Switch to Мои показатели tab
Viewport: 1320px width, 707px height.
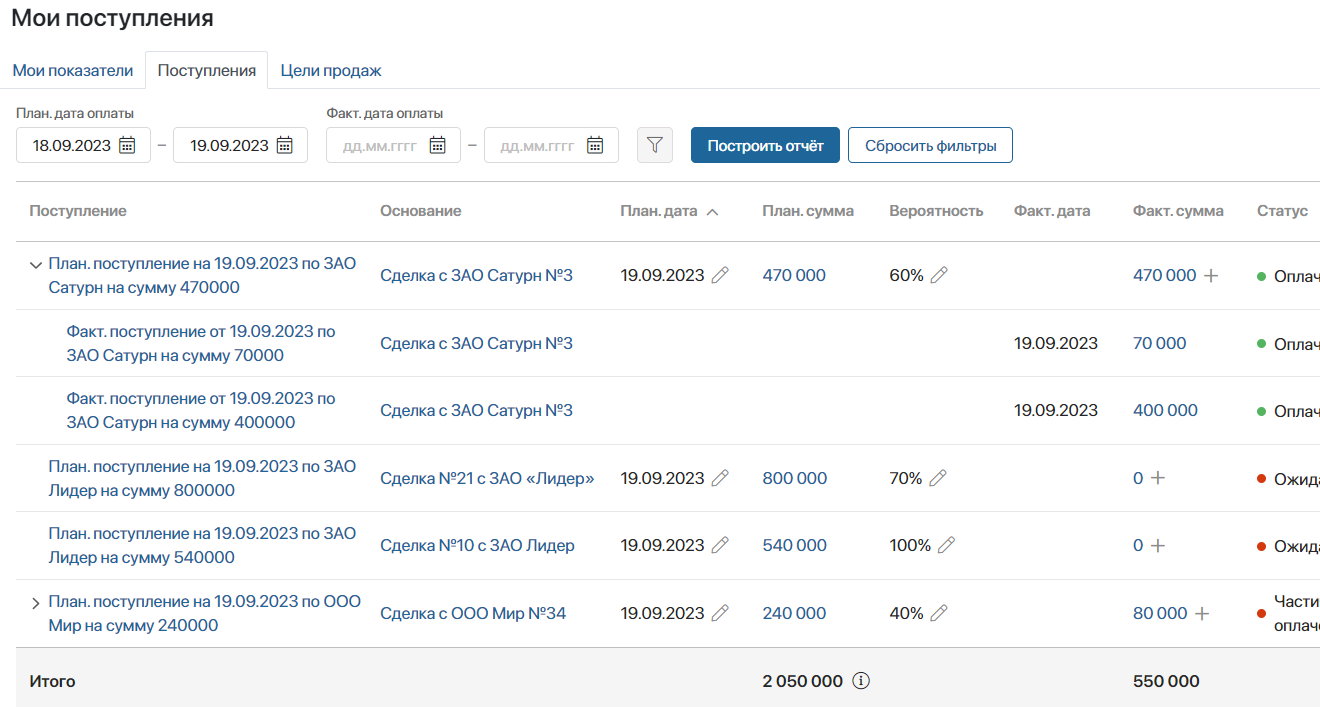(x=72, y=70)
